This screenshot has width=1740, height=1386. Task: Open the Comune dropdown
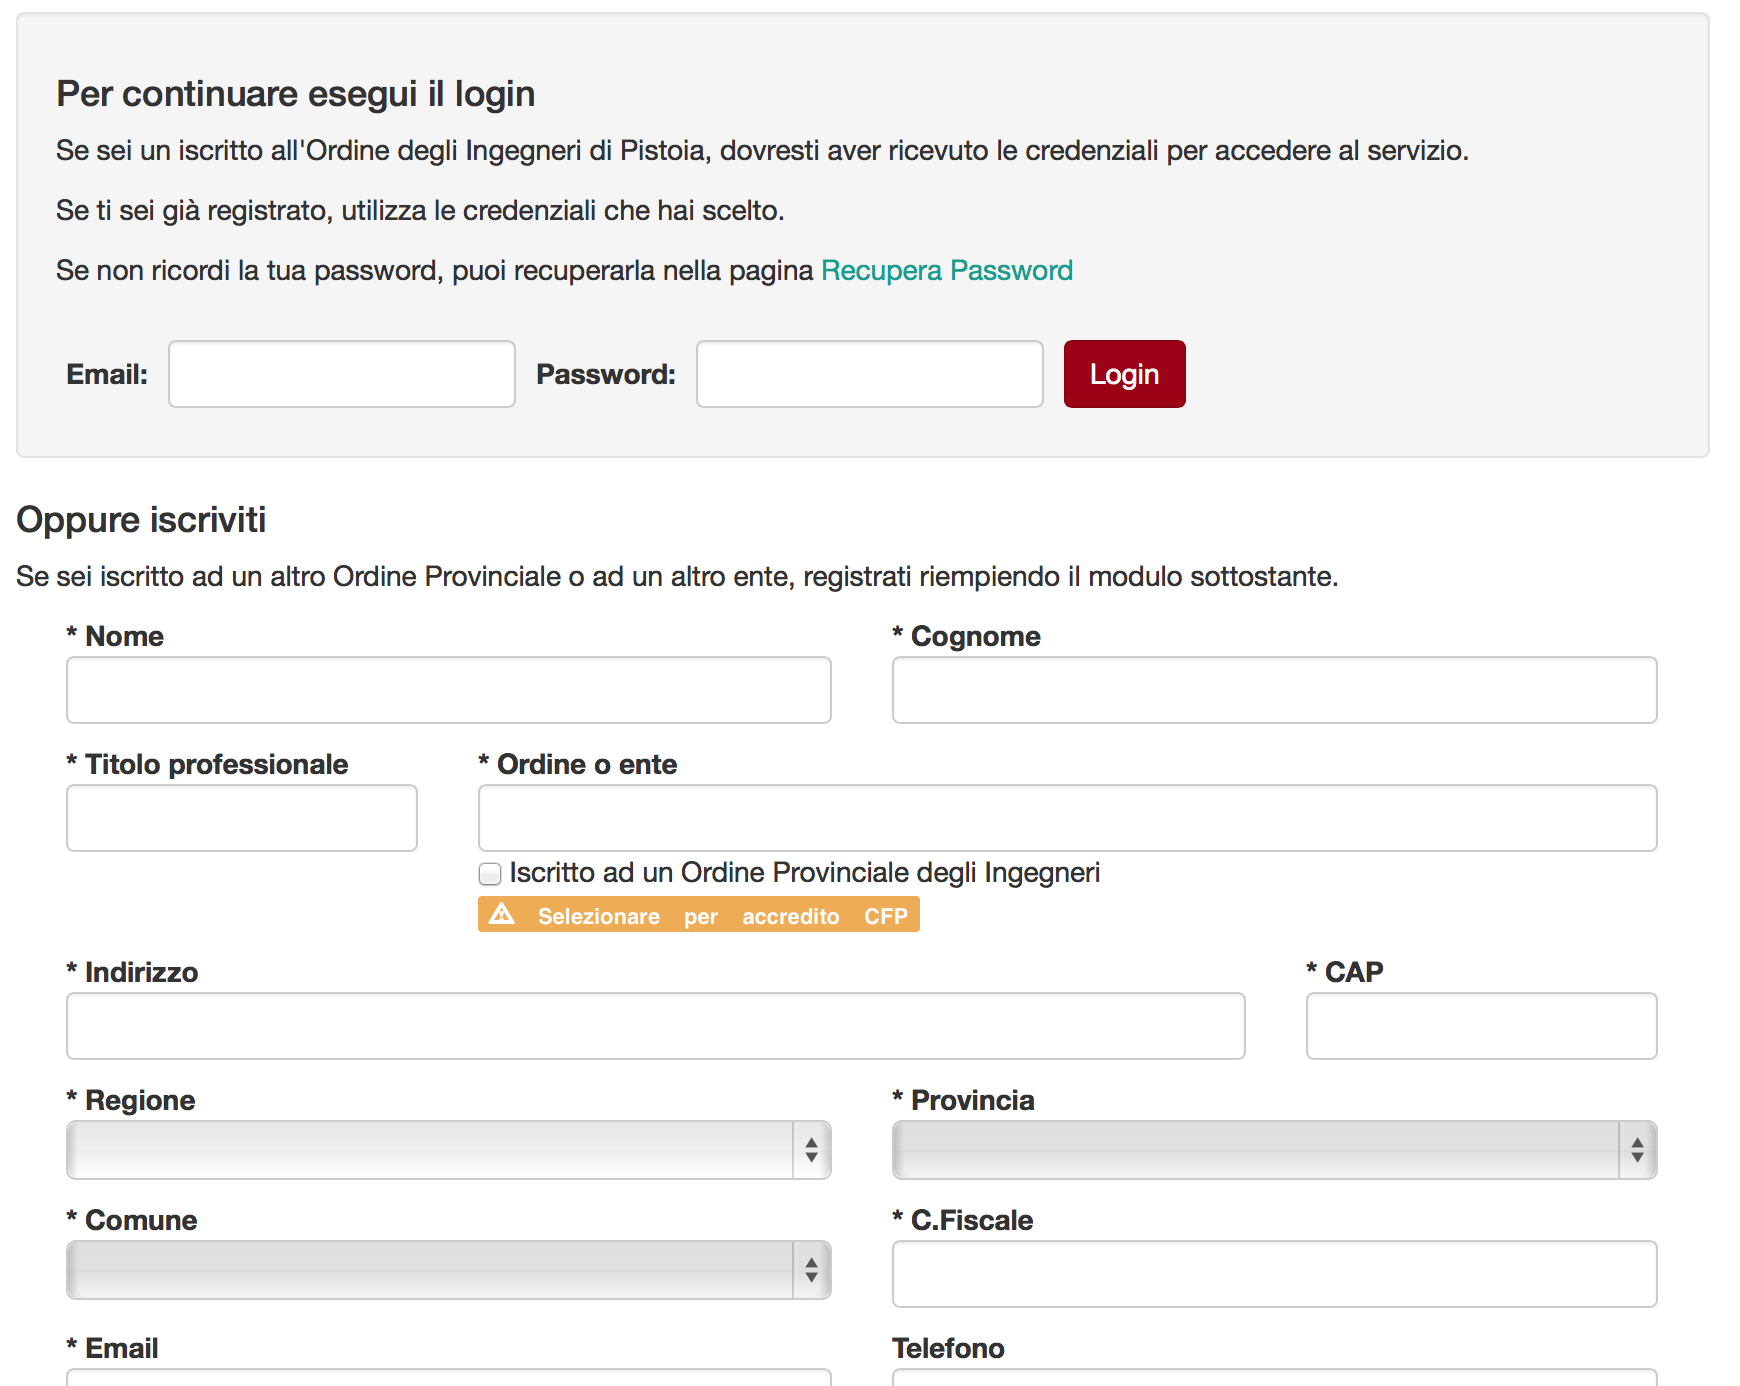coord(448,1270)
